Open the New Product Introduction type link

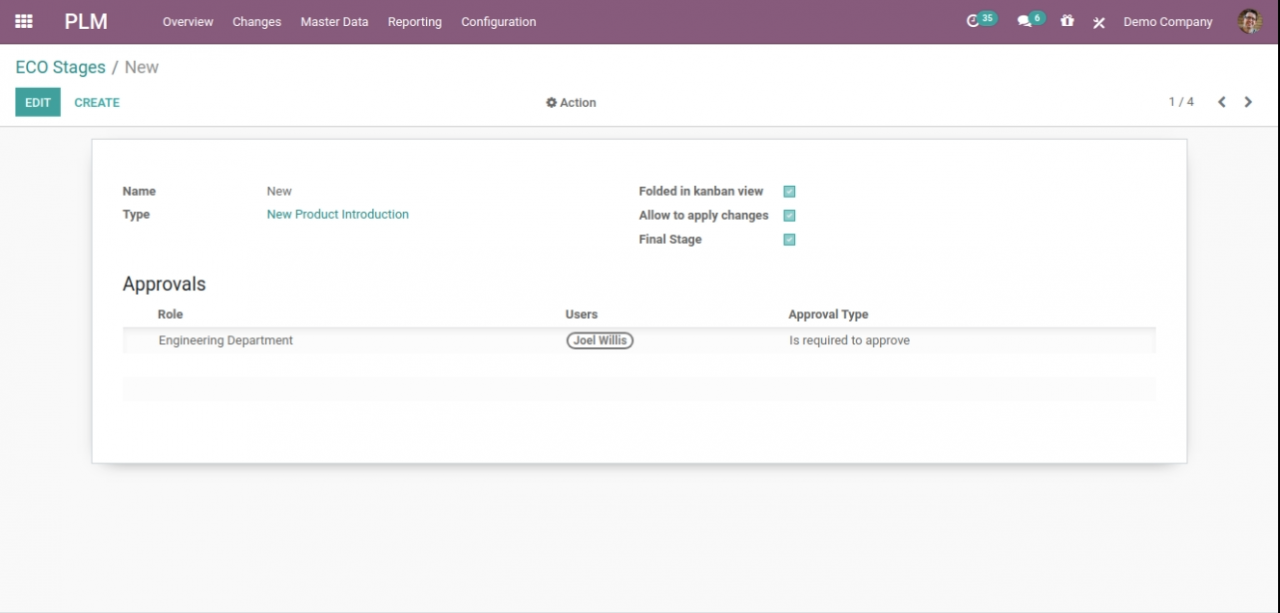(x=337, y=214)
